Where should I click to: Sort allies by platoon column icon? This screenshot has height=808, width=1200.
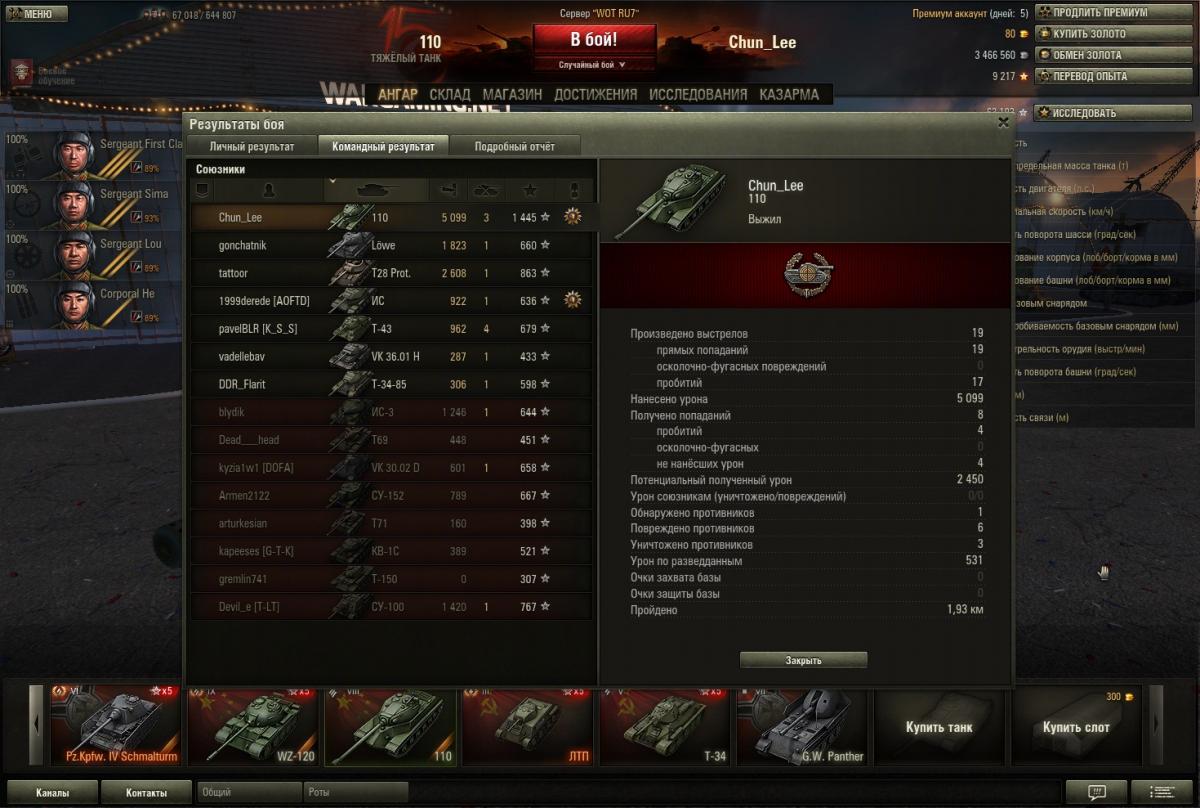pos(201,189)
